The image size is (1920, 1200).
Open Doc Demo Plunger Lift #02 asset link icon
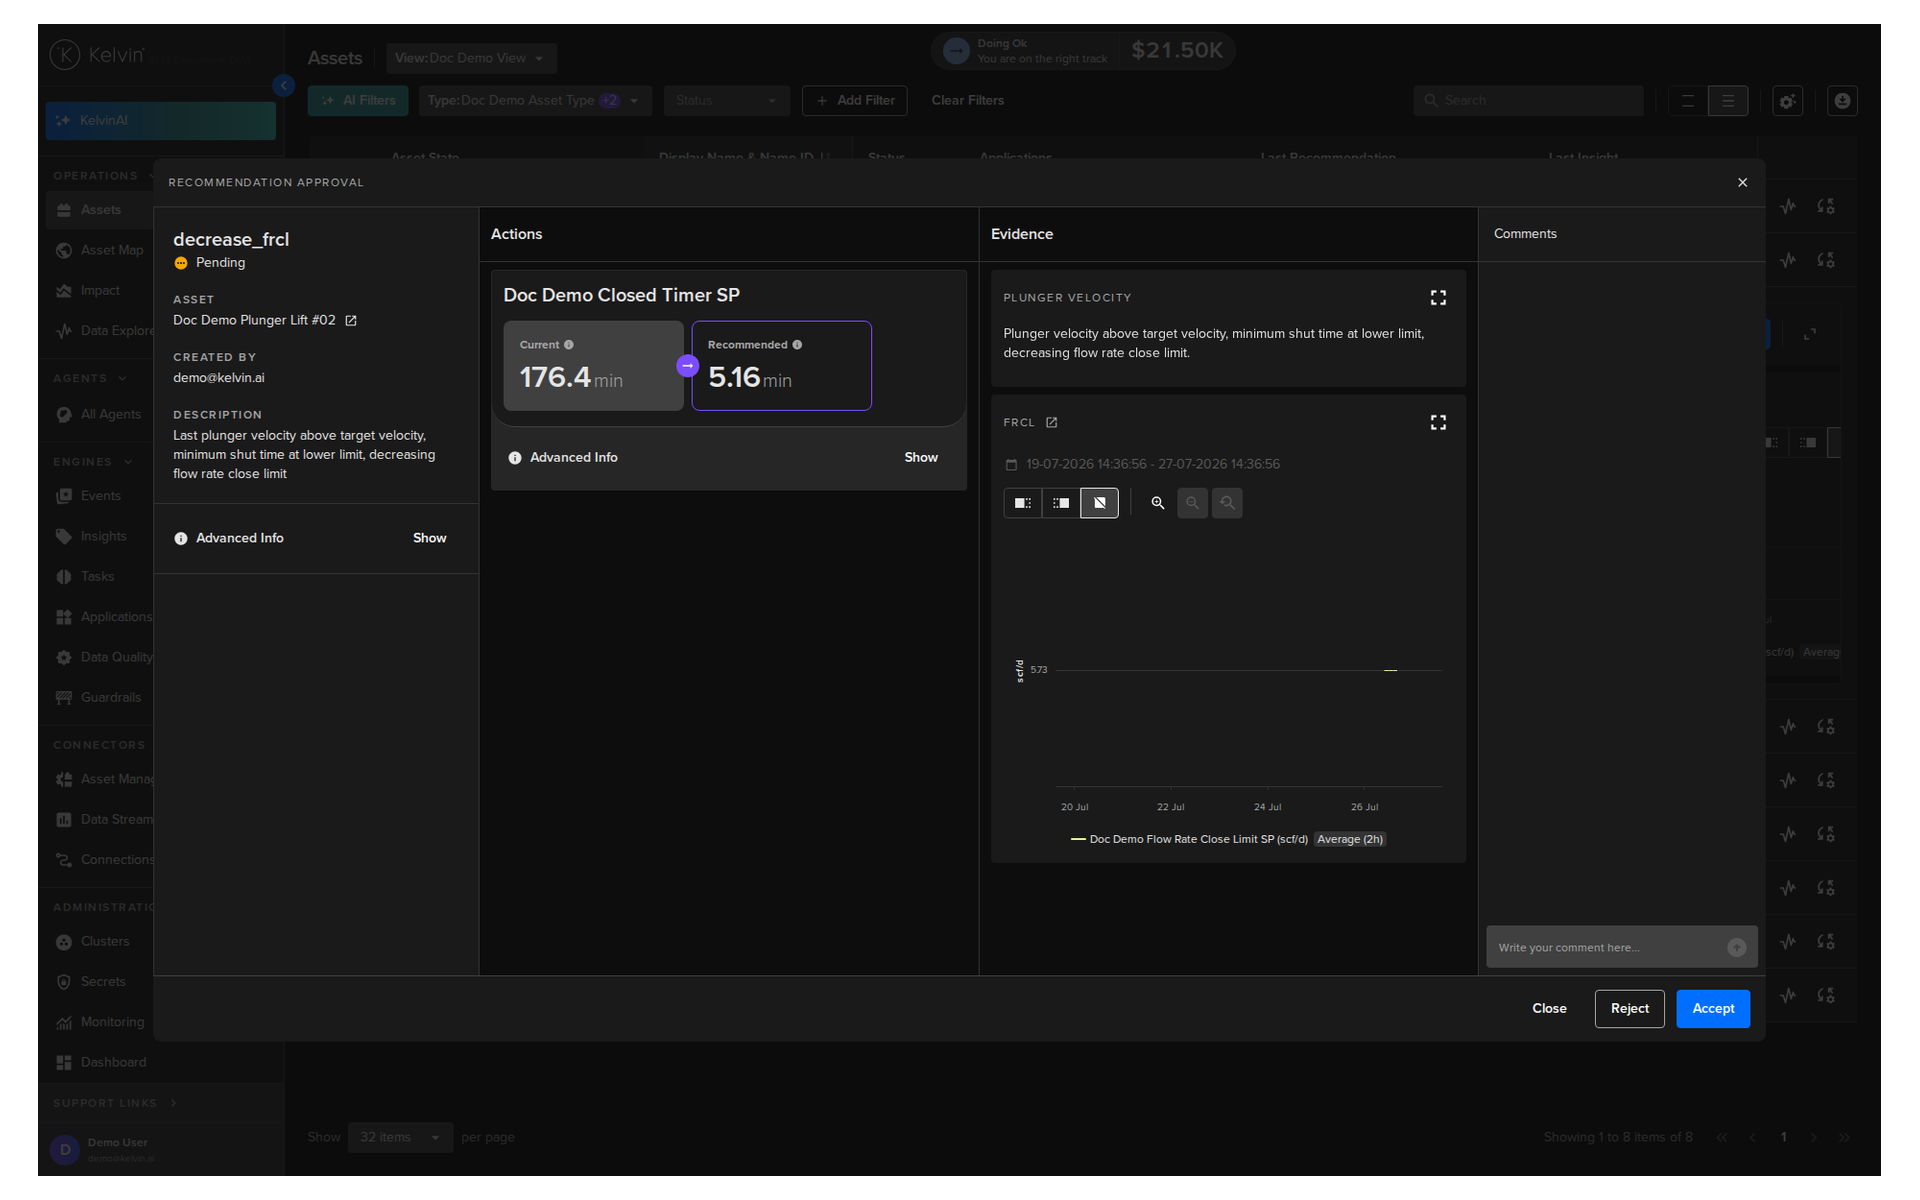pos(351,321)
